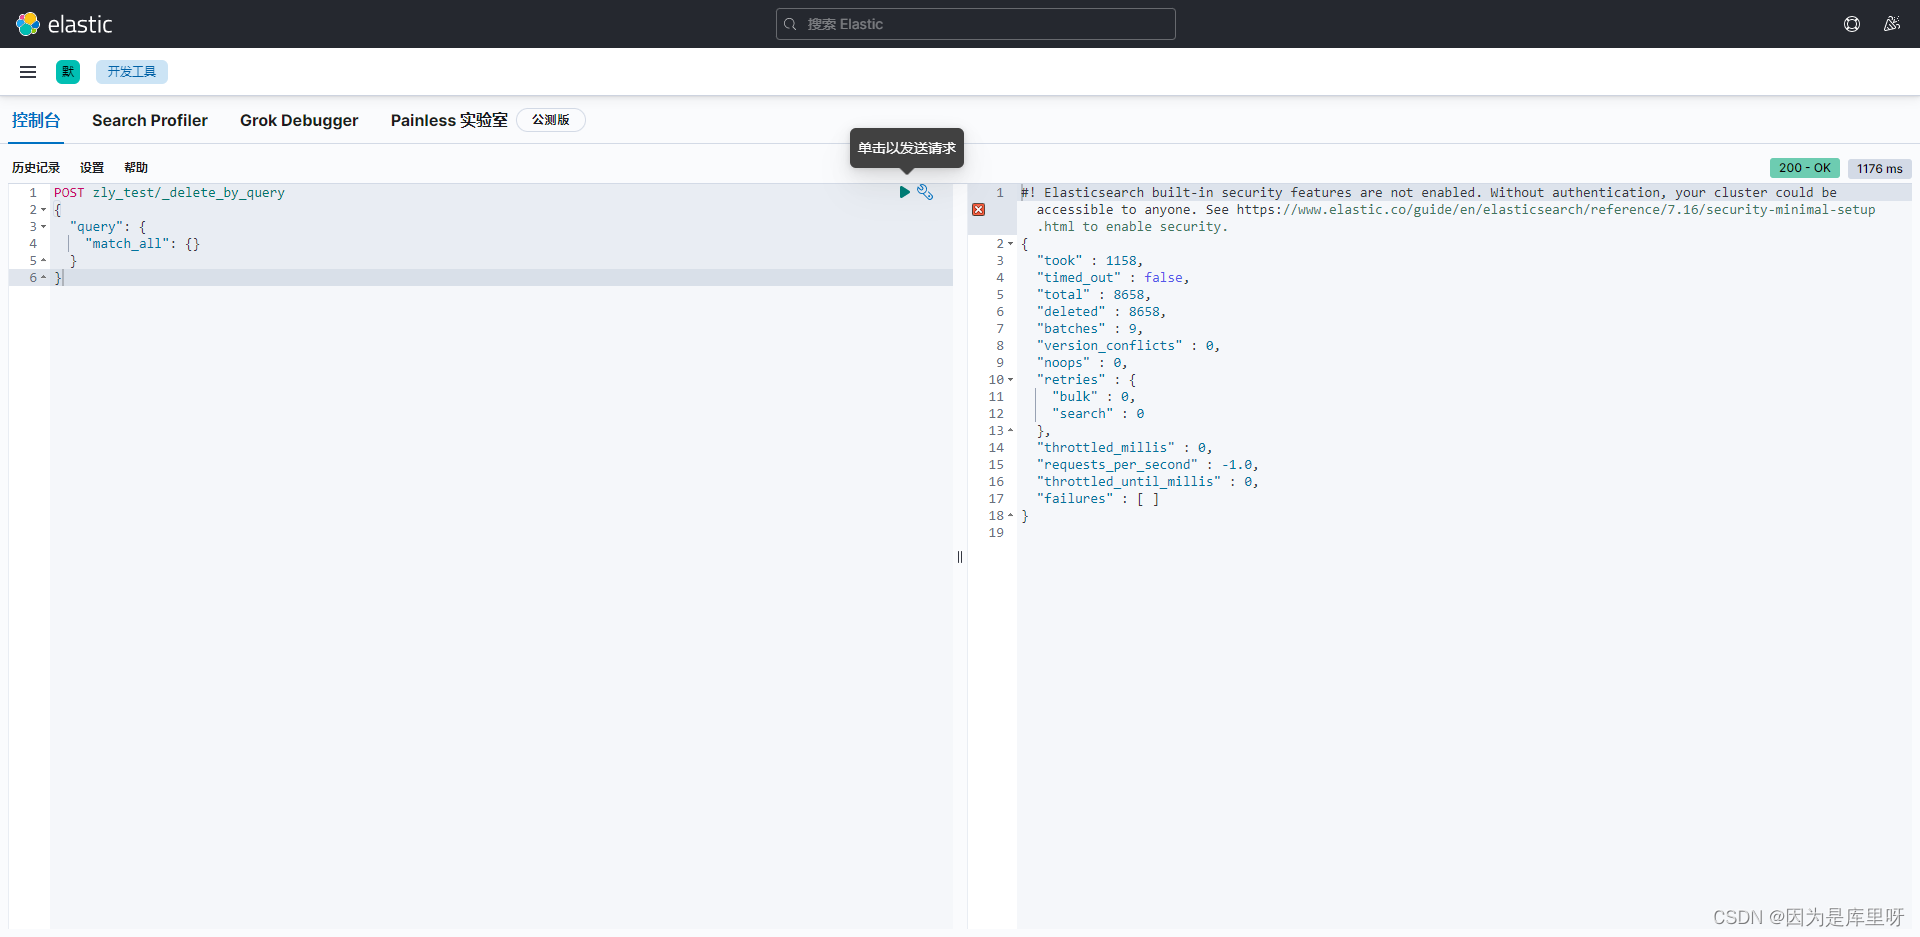1920x937 pixels.
Task: Click the 200 - OK status badge
Action: coord(1804,168)
